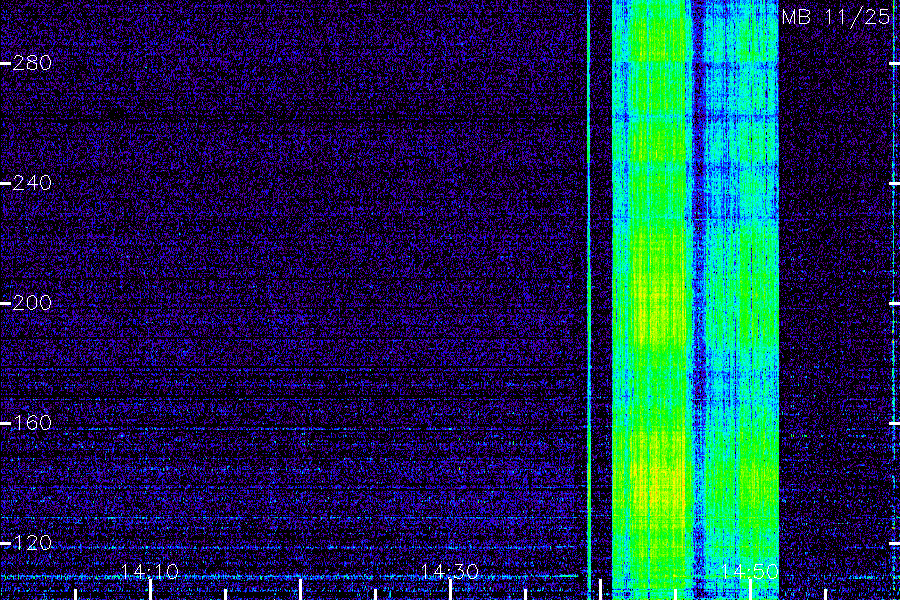Click the 120 frequency axis label
The image size is (900, 600).
point(32,543)
